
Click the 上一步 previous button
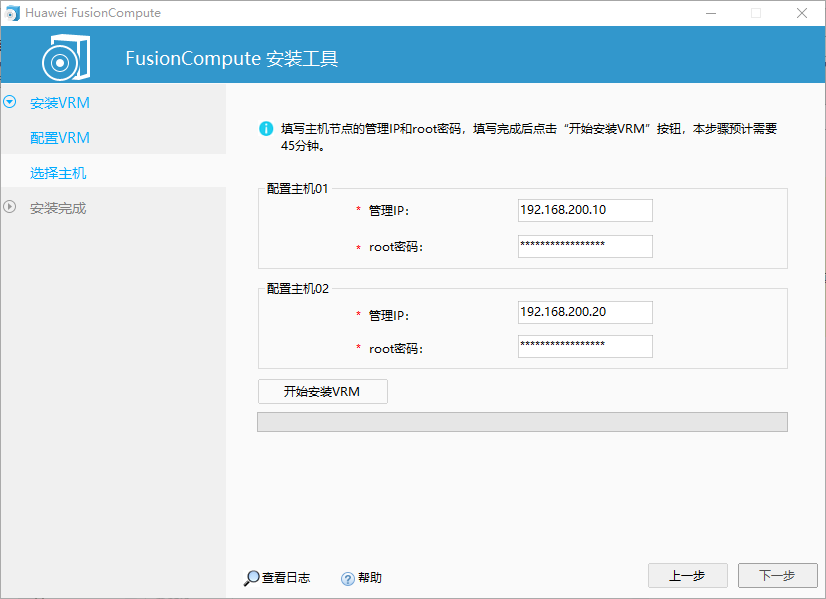point(687,575)
